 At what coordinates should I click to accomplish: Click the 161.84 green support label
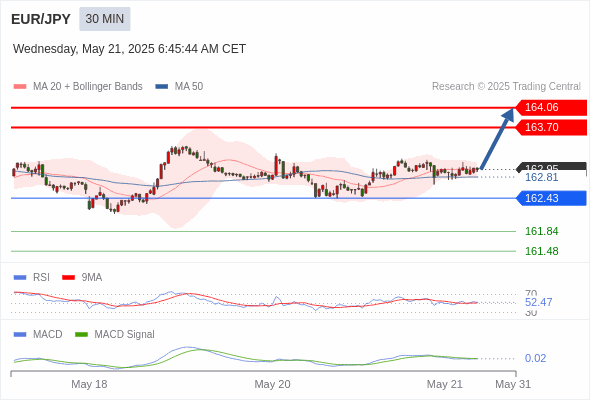pyautogui.click(x=541, y=231)
